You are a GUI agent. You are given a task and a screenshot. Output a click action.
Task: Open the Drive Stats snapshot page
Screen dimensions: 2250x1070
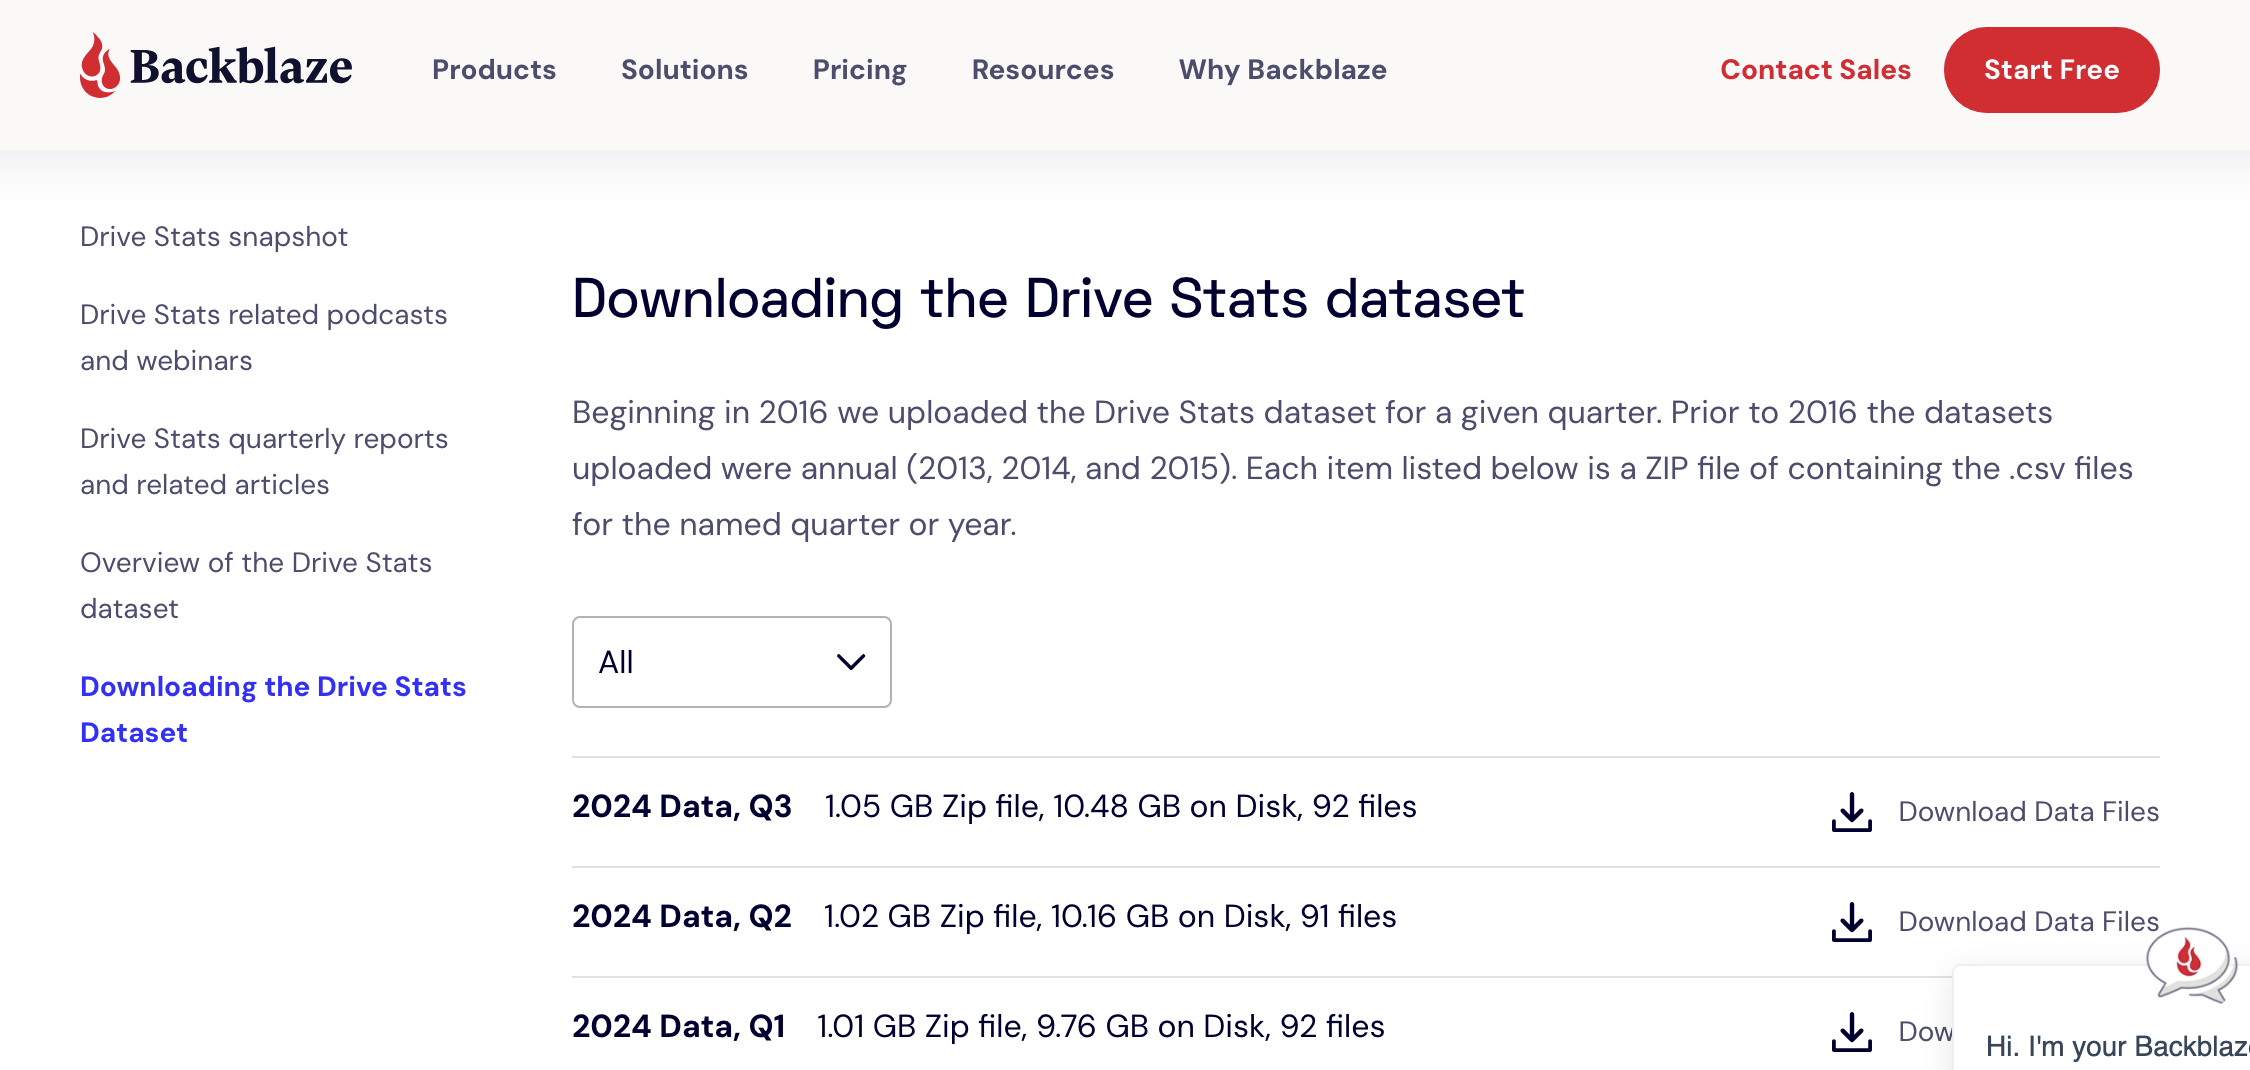pyautogui.click(x=213, y=236)
